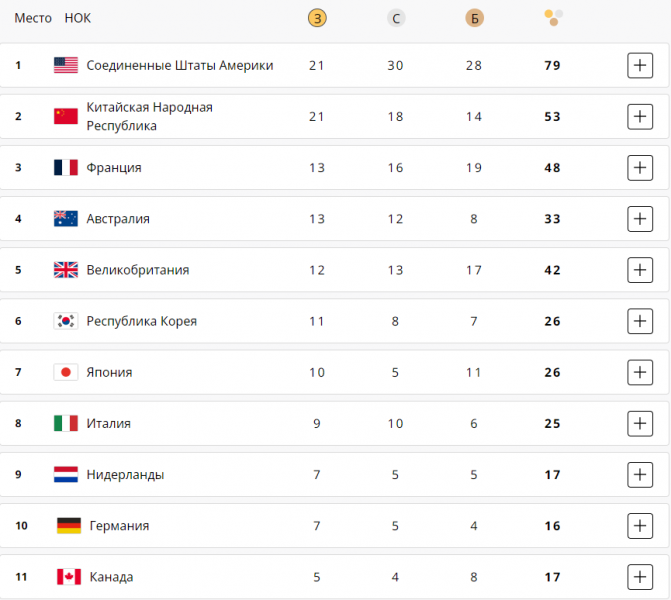The width and height of the screenshot is (671, 600).
Task: Click the НОК column header
Action: (x=77, y=18)
